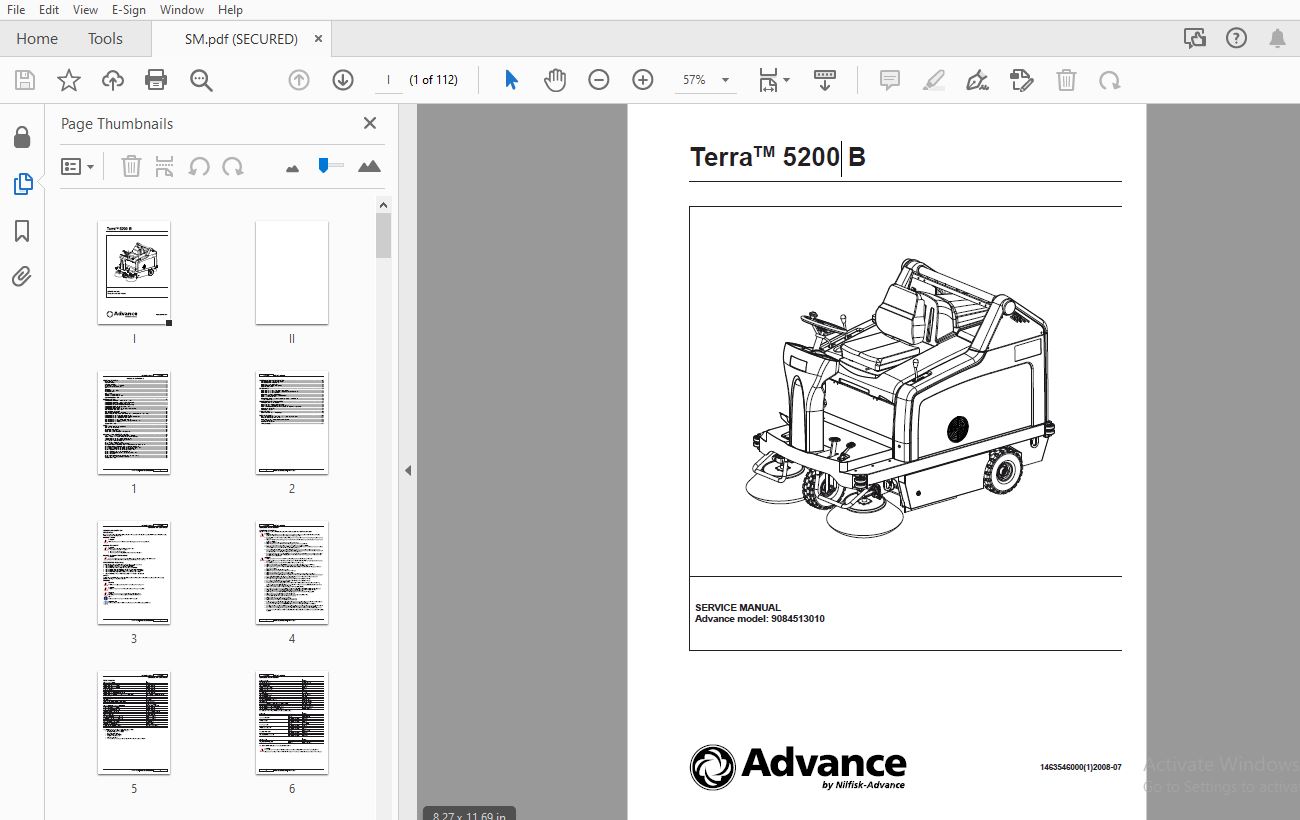Select the SM.pdf (SECURED) document tab
The image size is (1300, 820).
tap(241, 39)
